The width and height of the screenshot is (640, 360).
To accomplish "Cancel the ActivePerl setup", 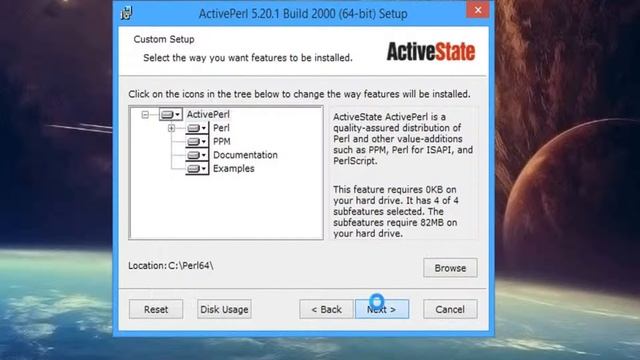I will [450, 309].
